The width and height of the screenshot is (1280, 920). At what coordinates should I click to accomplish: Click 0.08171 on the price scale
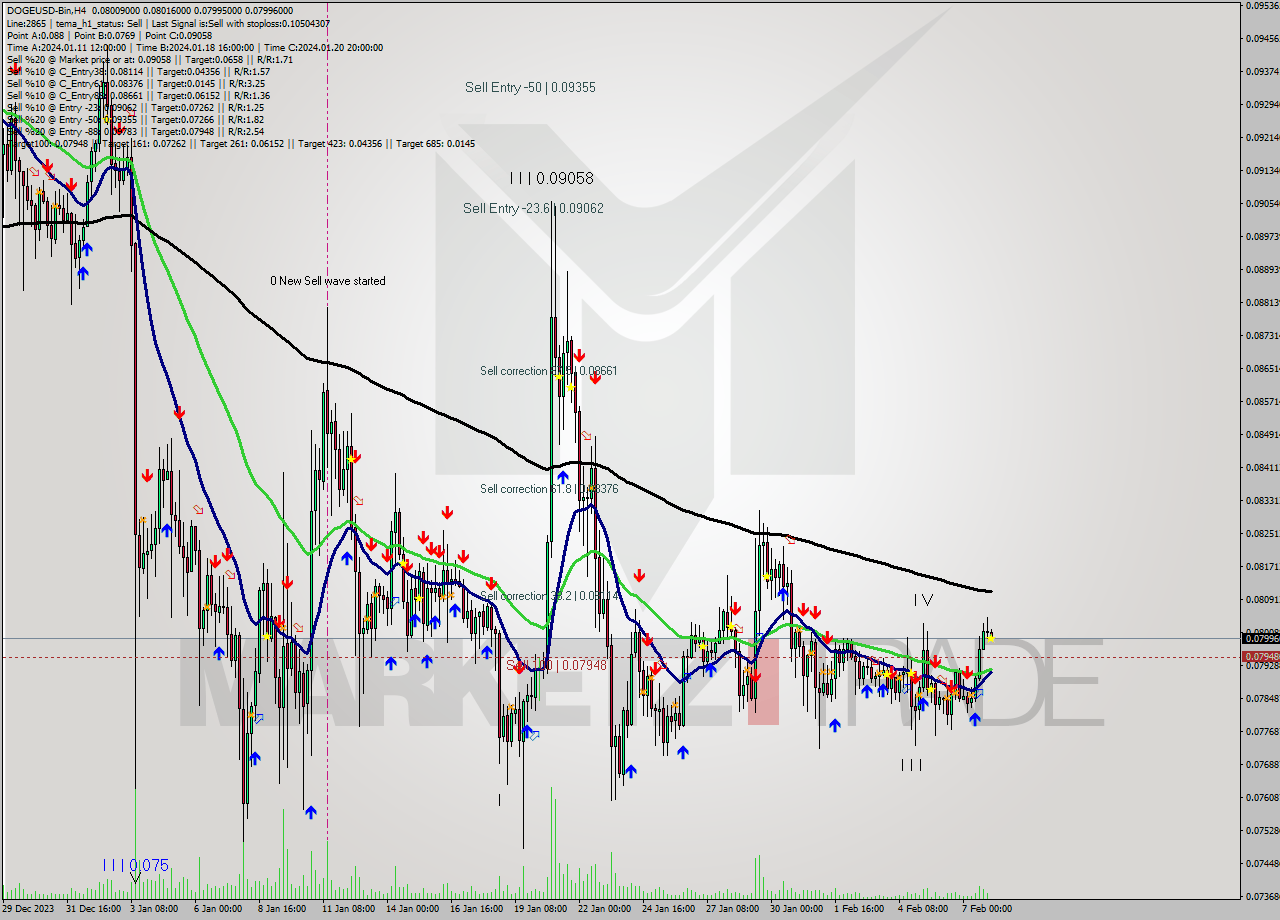pos(1263,566)
